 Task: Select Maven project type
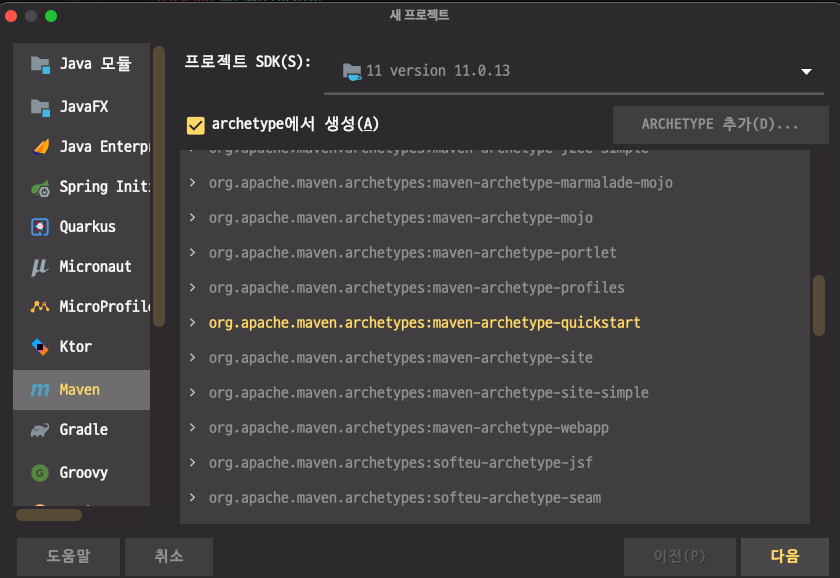point(81,390)
